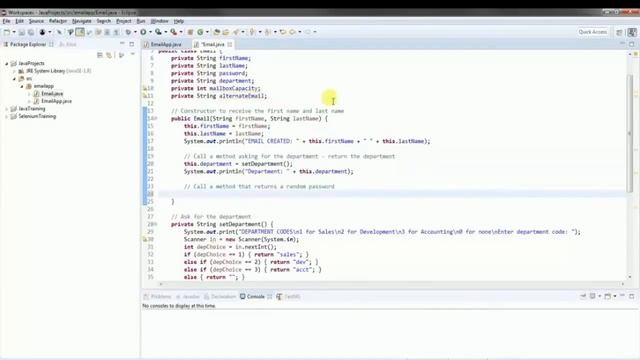640x360 pixels.
Task: Click the Open Perspective icon
Action: (x=619, y=32)
